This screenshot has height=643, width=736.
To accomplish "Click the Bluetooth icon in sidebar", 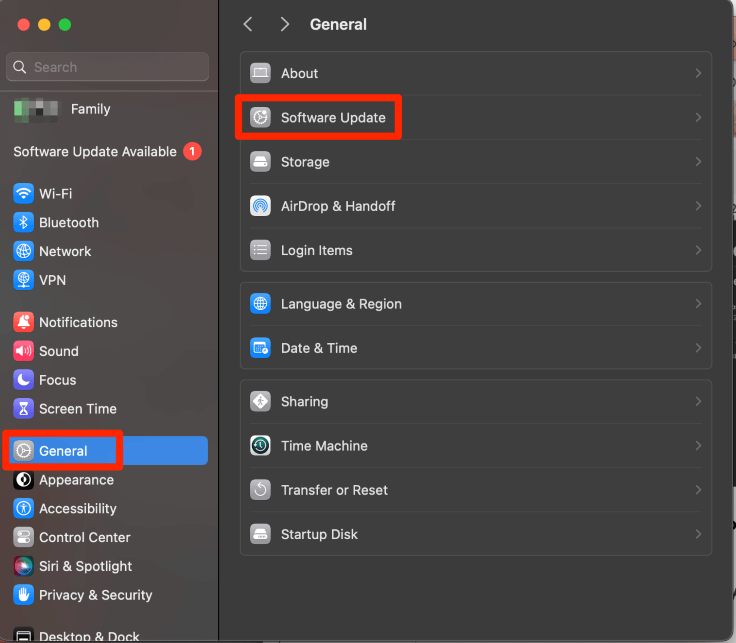I will tap(23, 222).
